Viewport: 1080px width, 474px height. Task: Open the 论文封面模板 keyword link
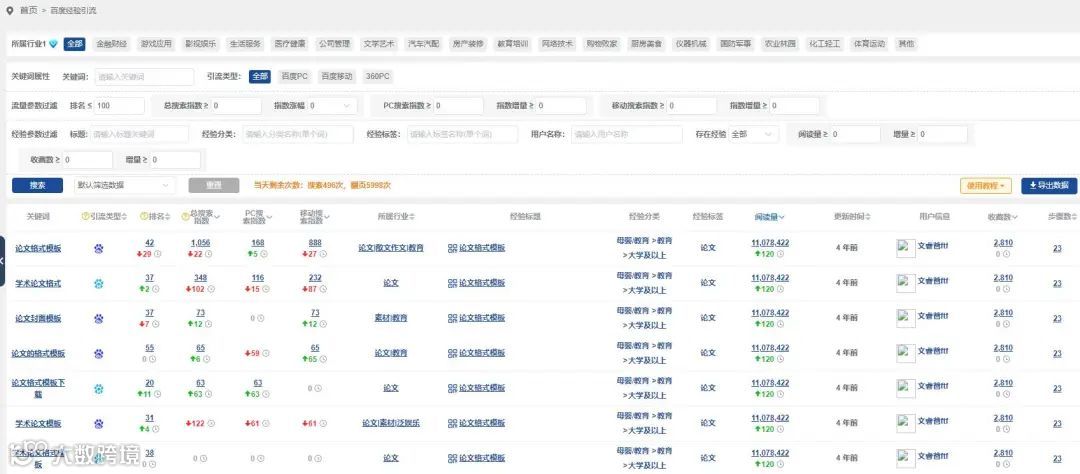[x=38, y=318]
